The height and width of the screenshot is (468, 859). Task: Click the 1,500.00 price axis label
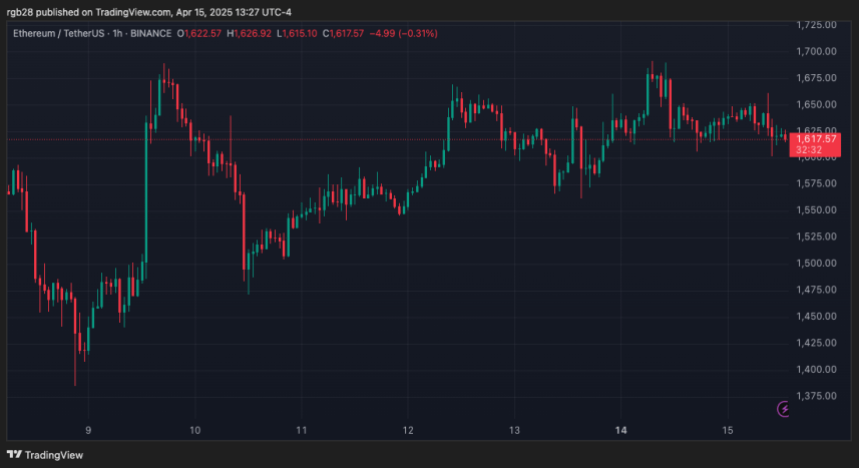click(x=820, y=263)
